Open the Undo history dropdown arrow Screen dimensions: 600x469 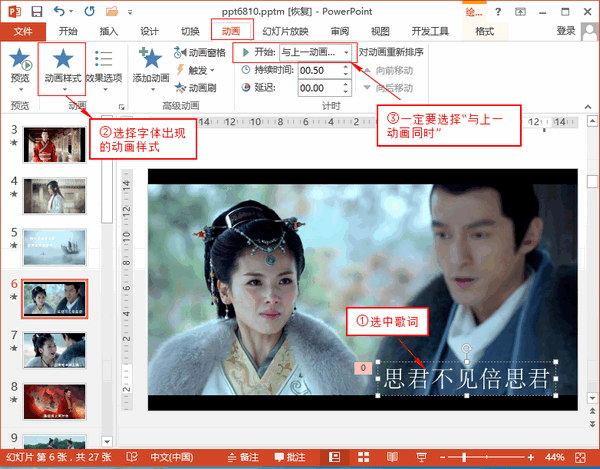[71, 12]
